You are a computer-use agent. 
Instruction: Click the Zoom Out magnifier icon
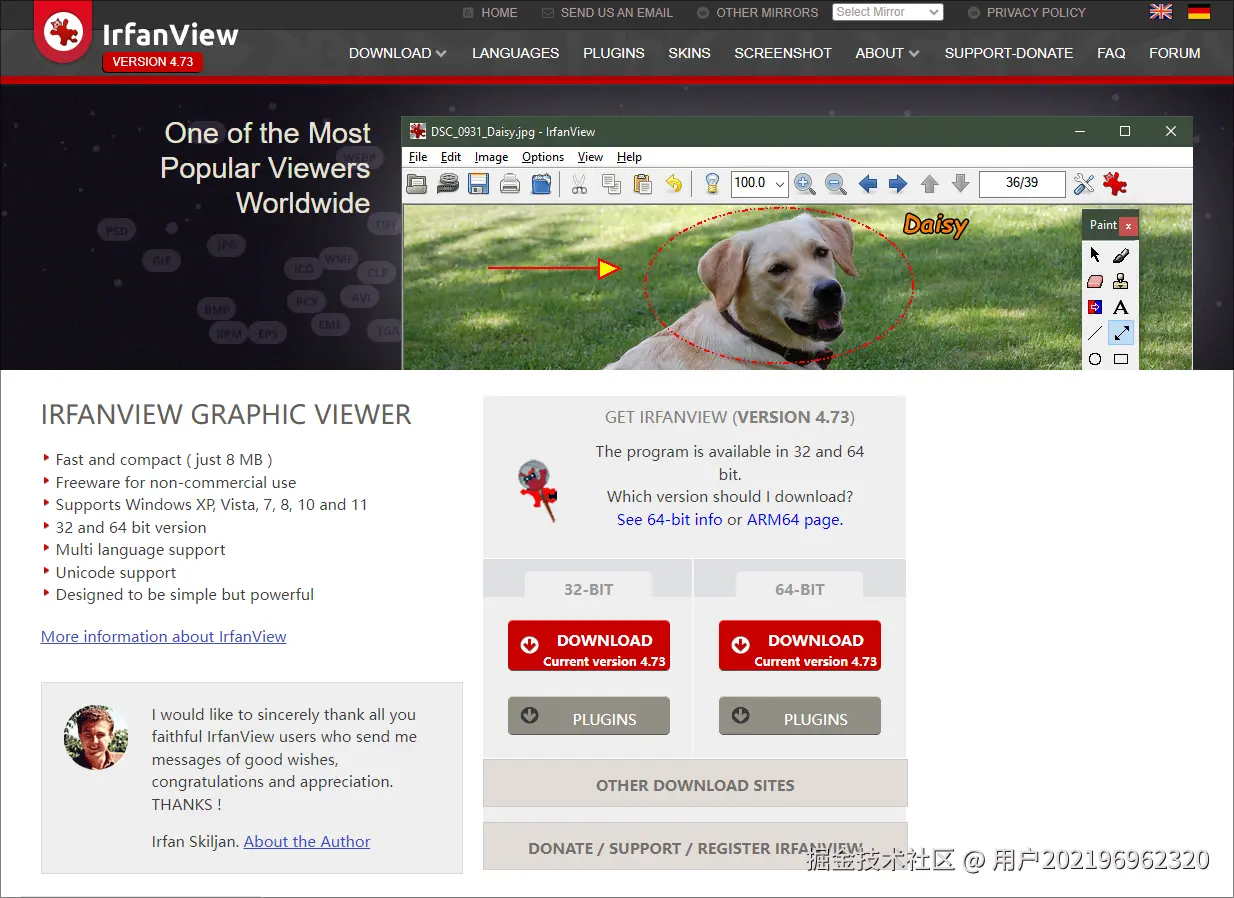(836, 184)
